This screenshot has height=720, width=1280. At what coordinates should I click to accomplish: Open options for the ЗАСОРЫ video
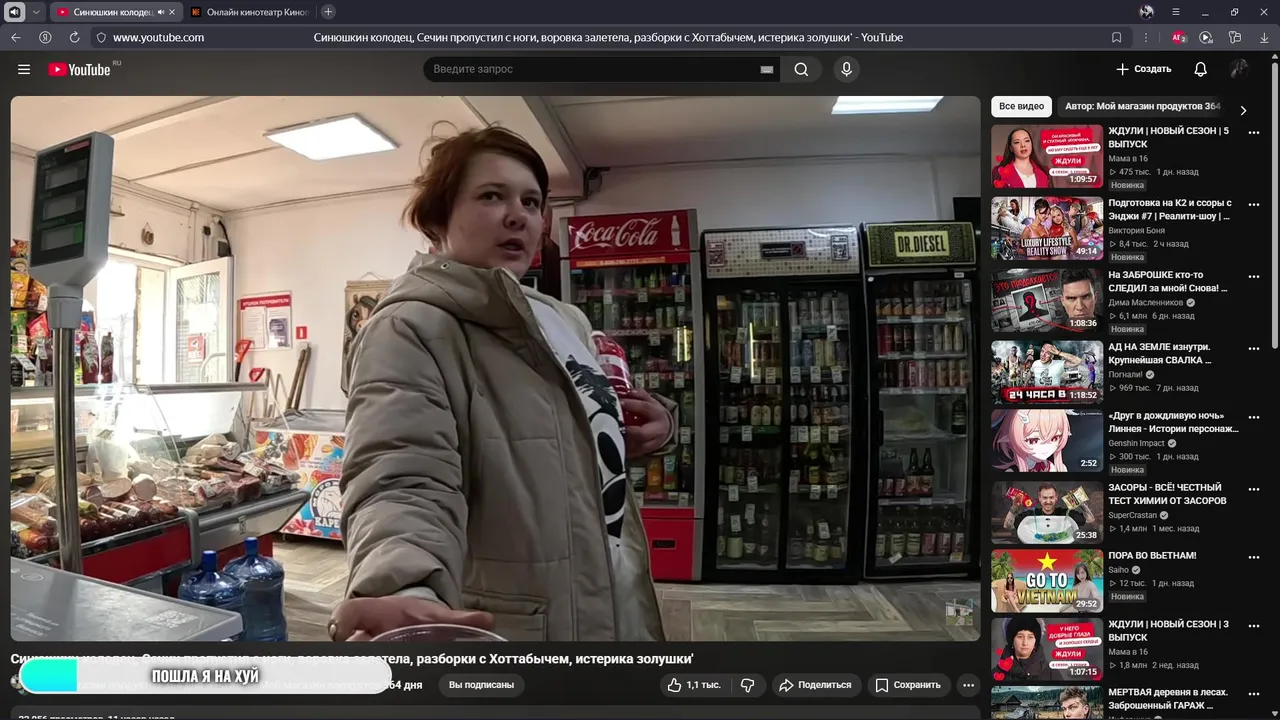pyautogui.click(x=1254, y=489)
